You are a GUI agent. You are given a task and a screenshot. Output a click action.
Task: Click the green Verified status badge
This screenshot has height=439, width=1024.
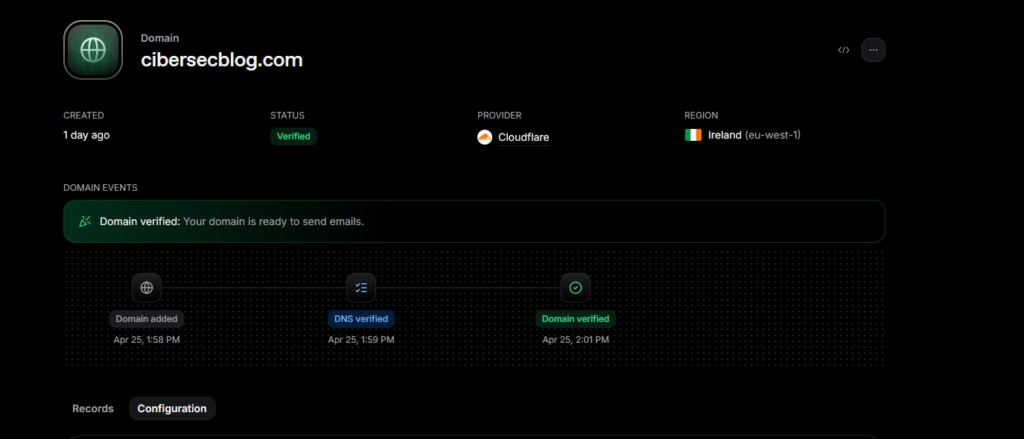point(293,136)
